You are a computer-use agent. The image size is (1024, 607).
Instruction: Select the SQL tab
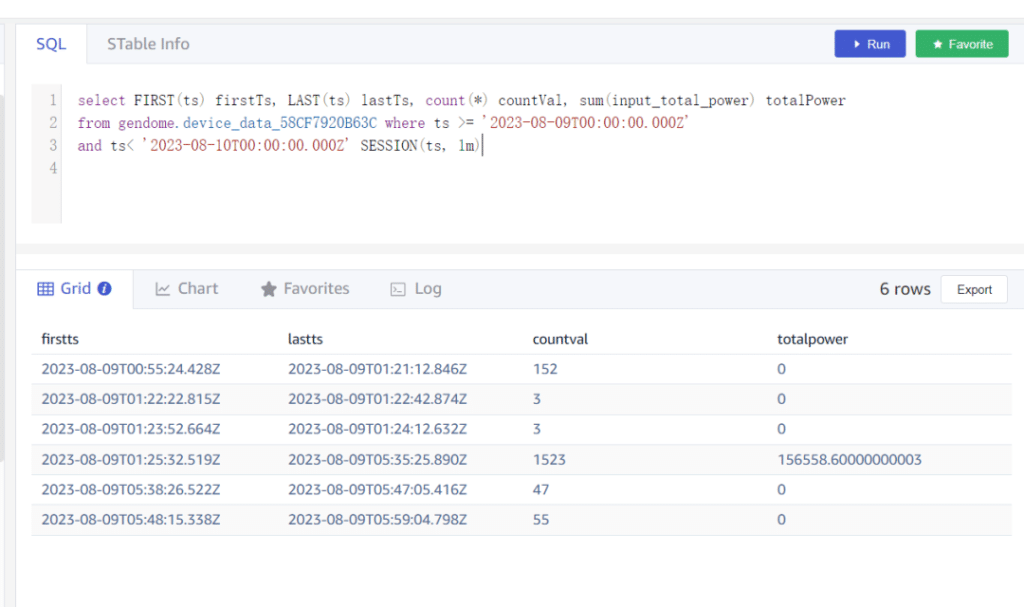[51, 44]
